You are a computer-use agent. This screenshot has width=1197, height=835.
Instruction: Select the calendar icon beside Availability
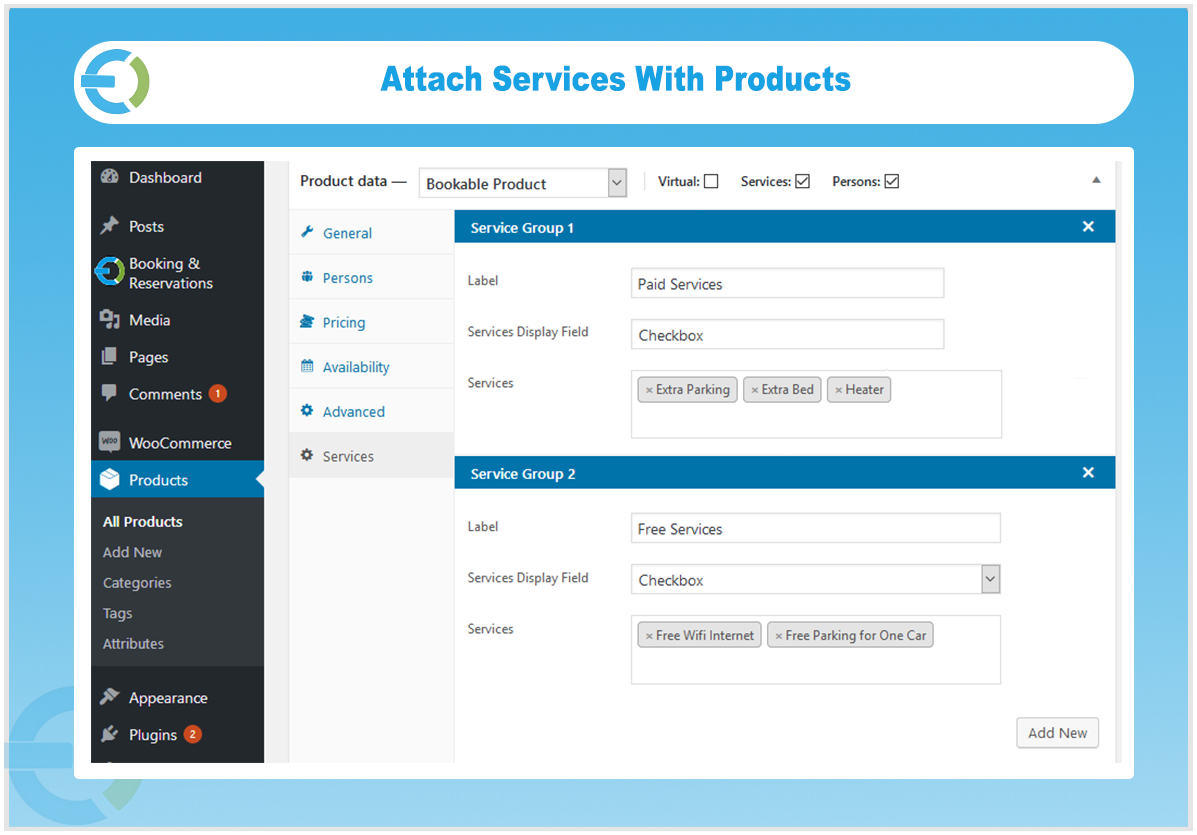click(x=307, y=366)
